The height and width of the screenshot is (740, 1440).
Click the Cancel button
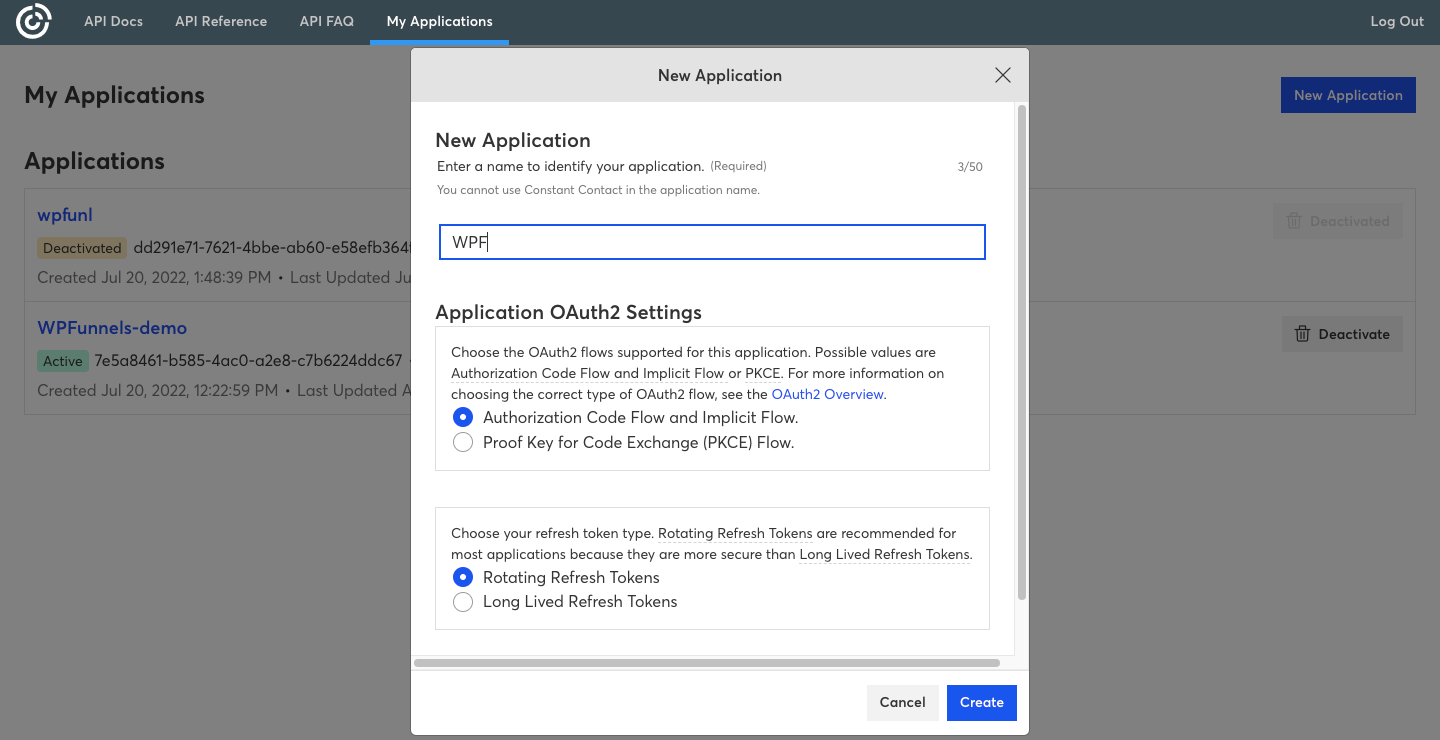[902, 702]
